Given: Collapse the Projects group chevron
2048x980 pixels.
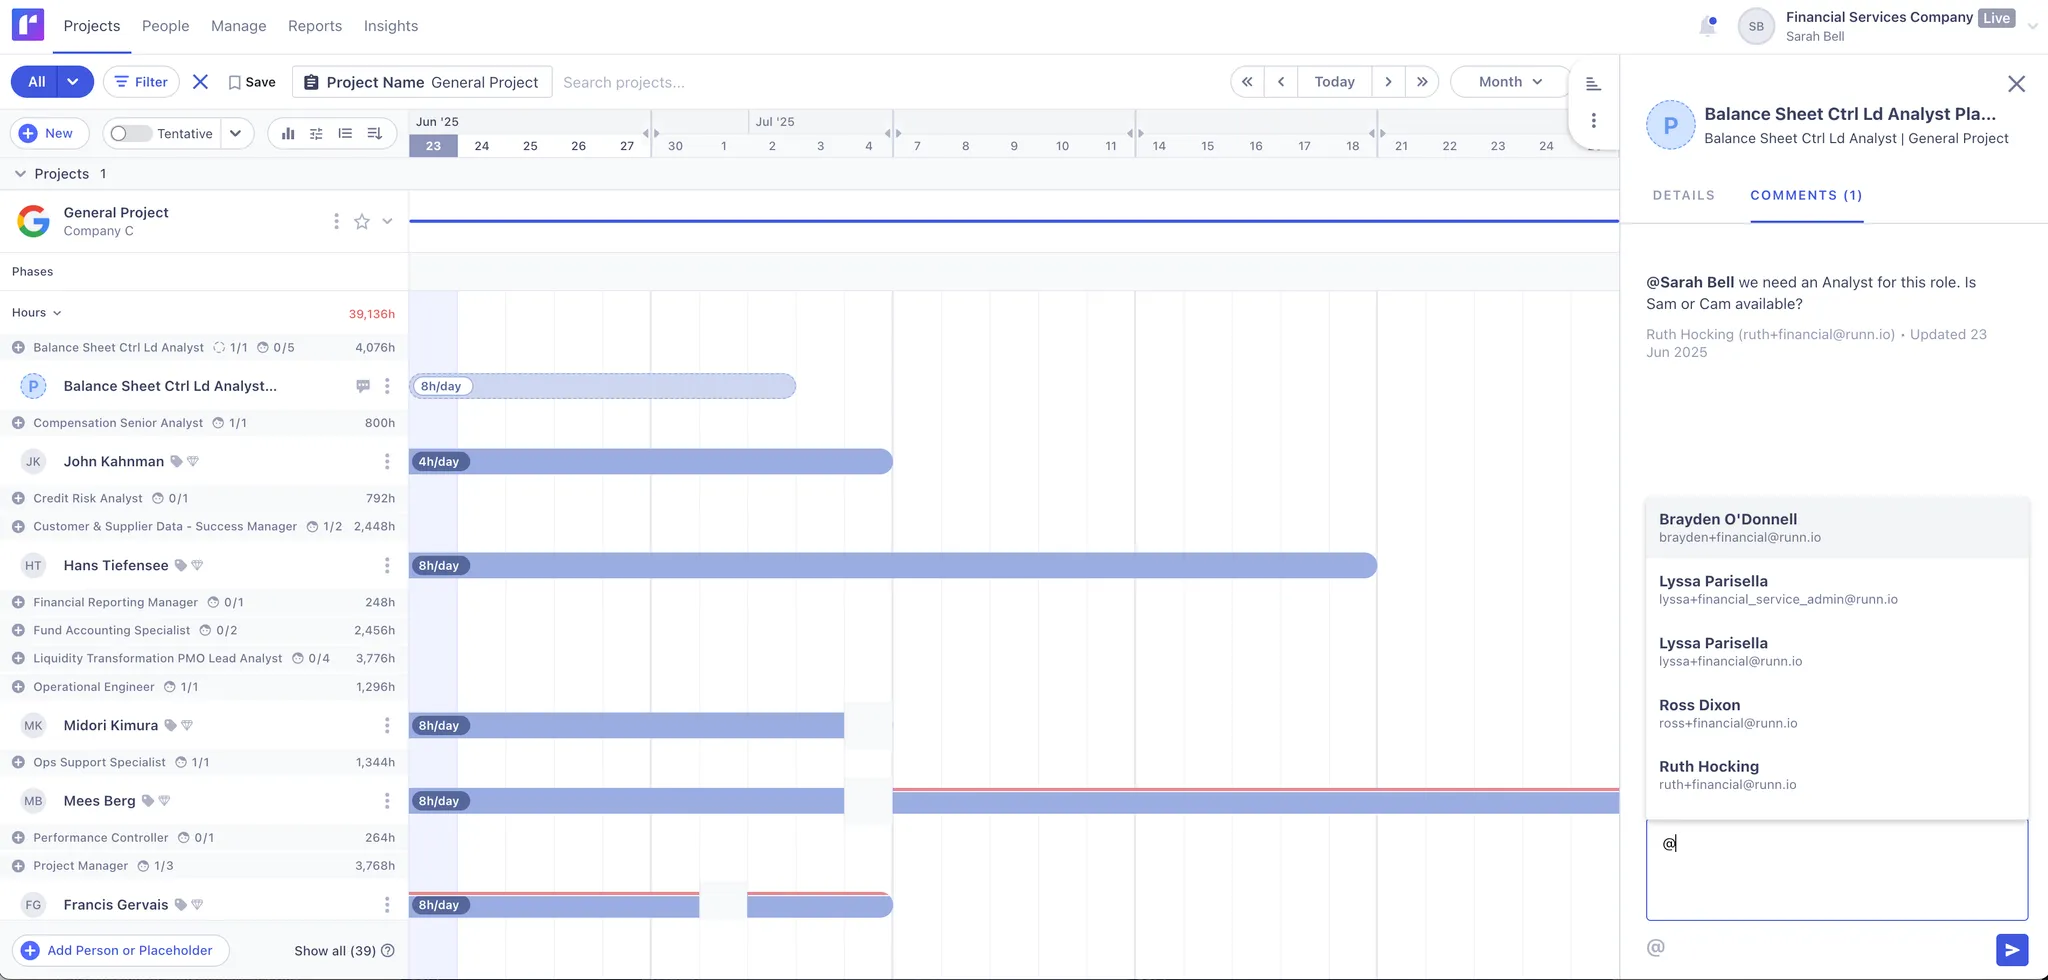Looking at the screenshot, I should (x=20, y=174).
